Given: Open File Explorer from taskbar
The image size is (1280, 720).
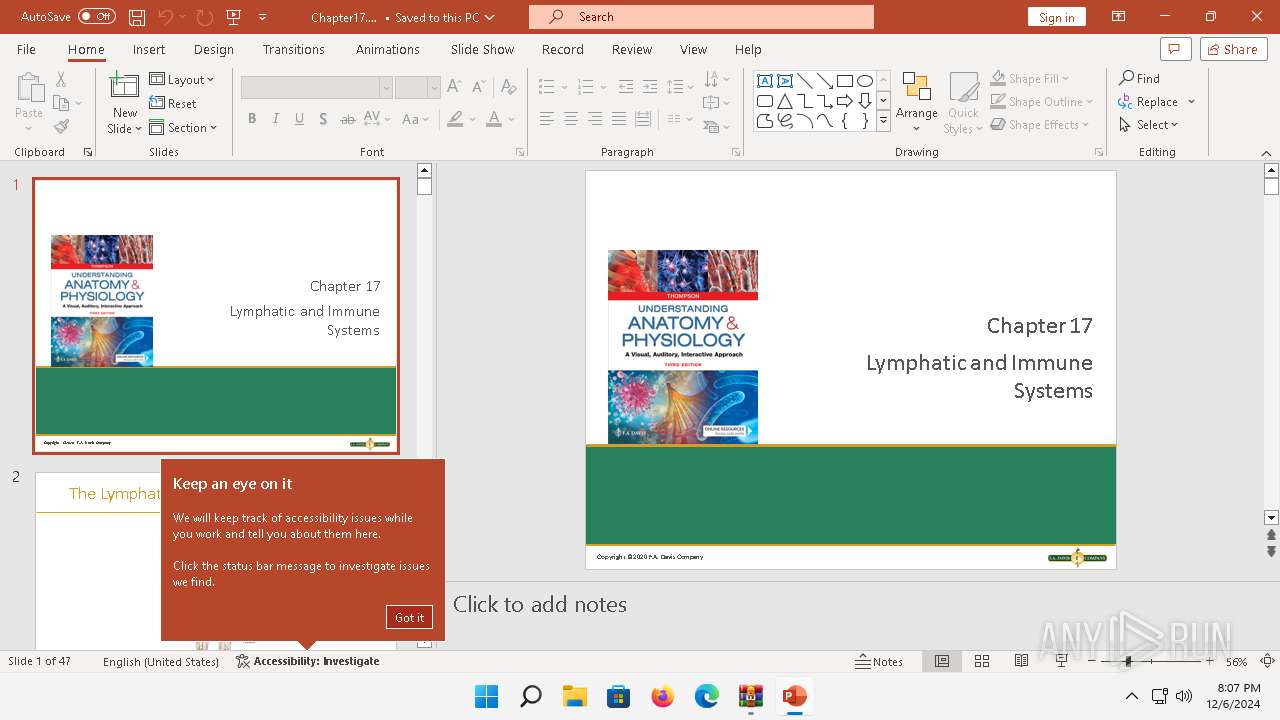Looking at the screenshot, I should (574, 696).
